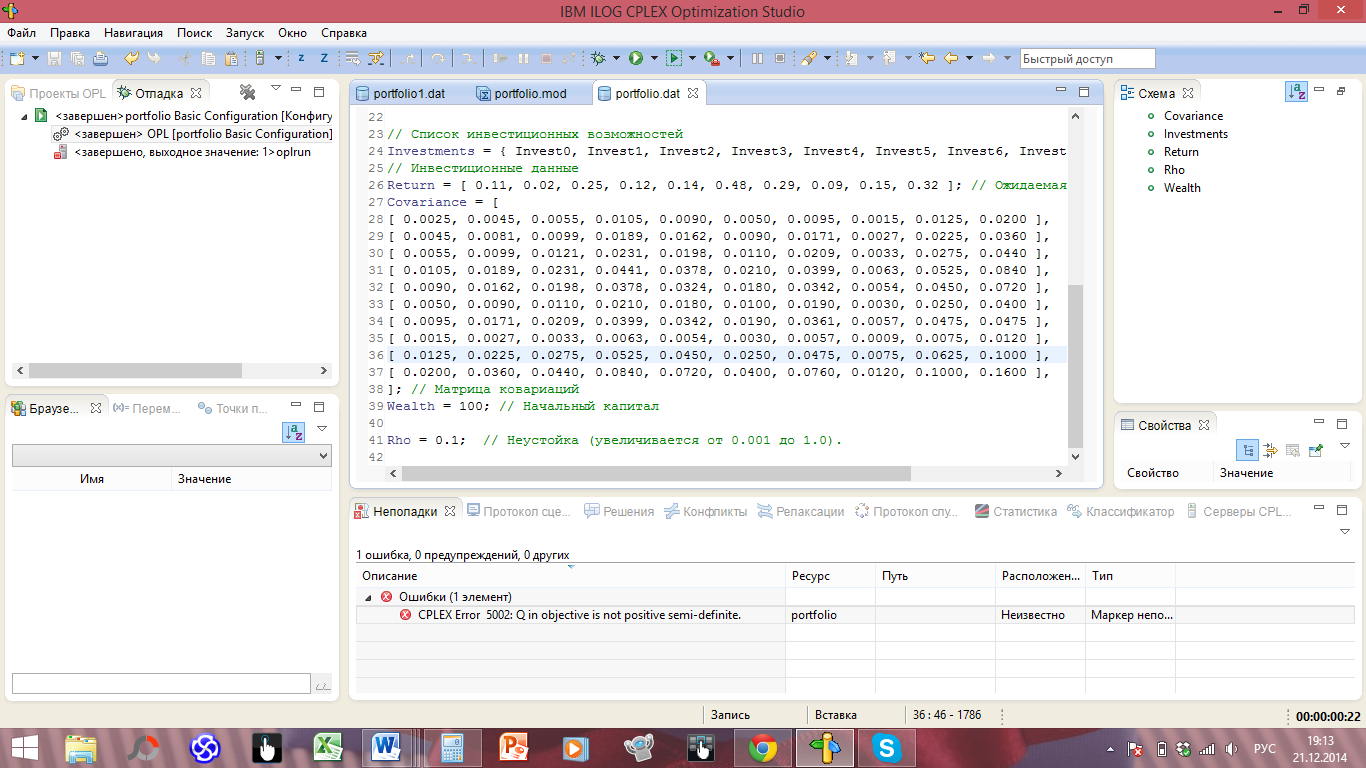Image resolution: width=1366 pixels, height=768 pixels.
Task: Switch to the Переменные tab
Action: tap(148, 408)
